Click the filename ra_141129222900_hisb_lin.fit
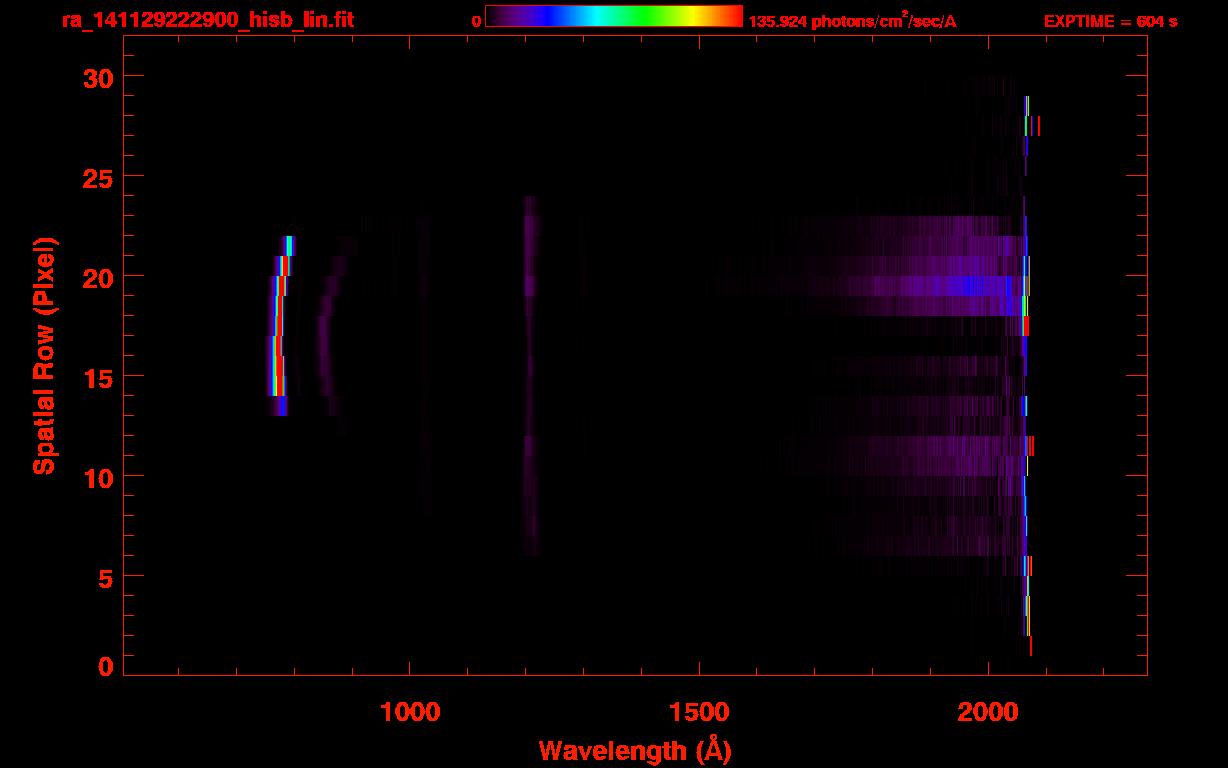Image resolution: width=1228 pixels, height=768 pixels. [x=207, y=20]
